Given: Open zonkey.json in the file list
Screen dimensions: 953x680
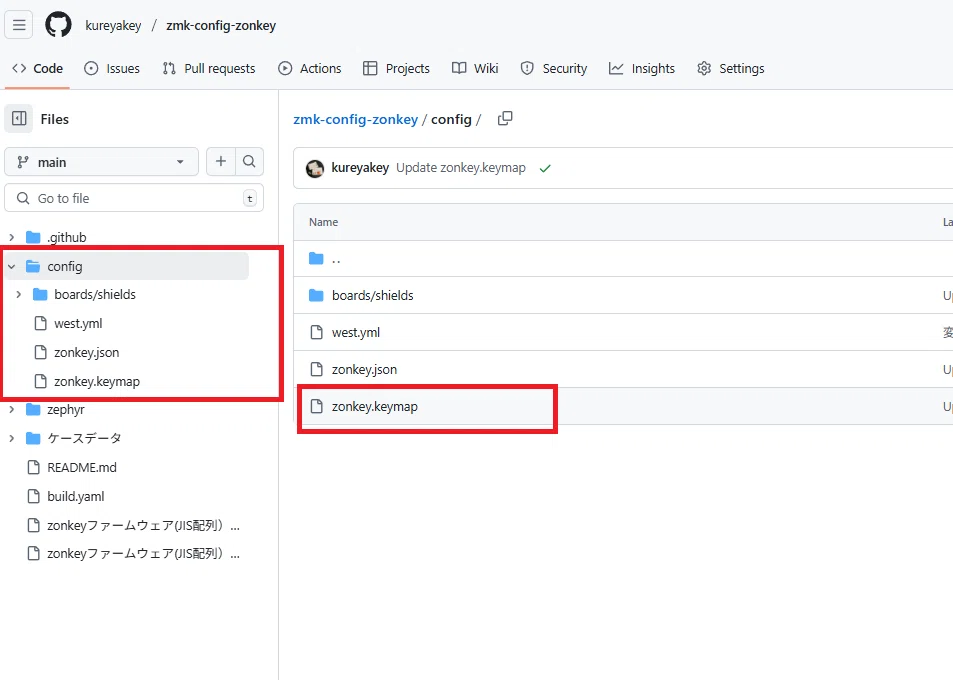Looking at the screenshot, I should click(364, 369).
